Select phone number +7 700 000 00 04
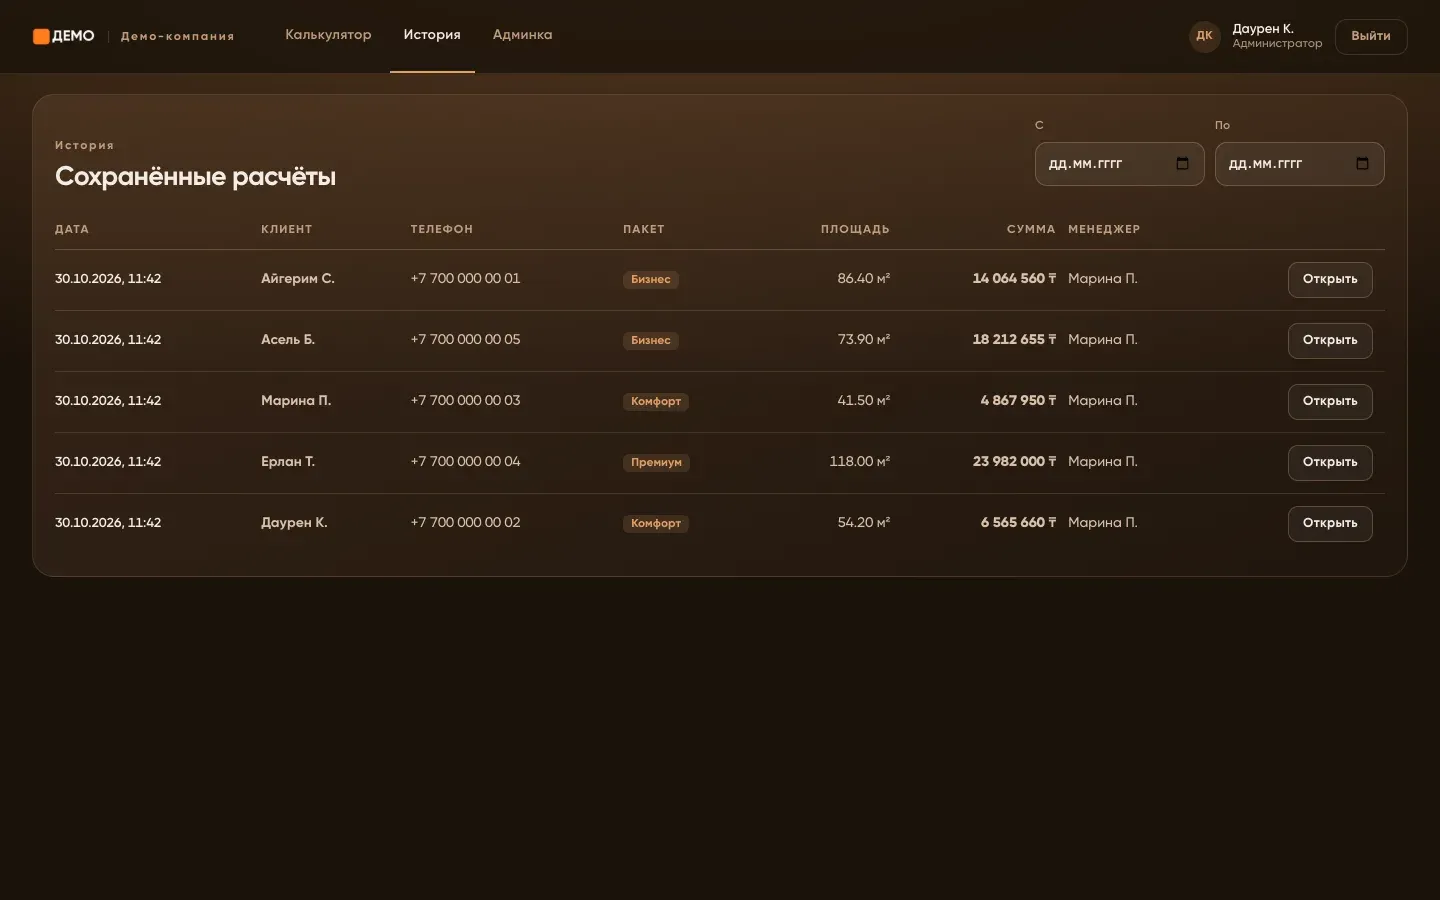1440x900 pixels. click(465, 462)
